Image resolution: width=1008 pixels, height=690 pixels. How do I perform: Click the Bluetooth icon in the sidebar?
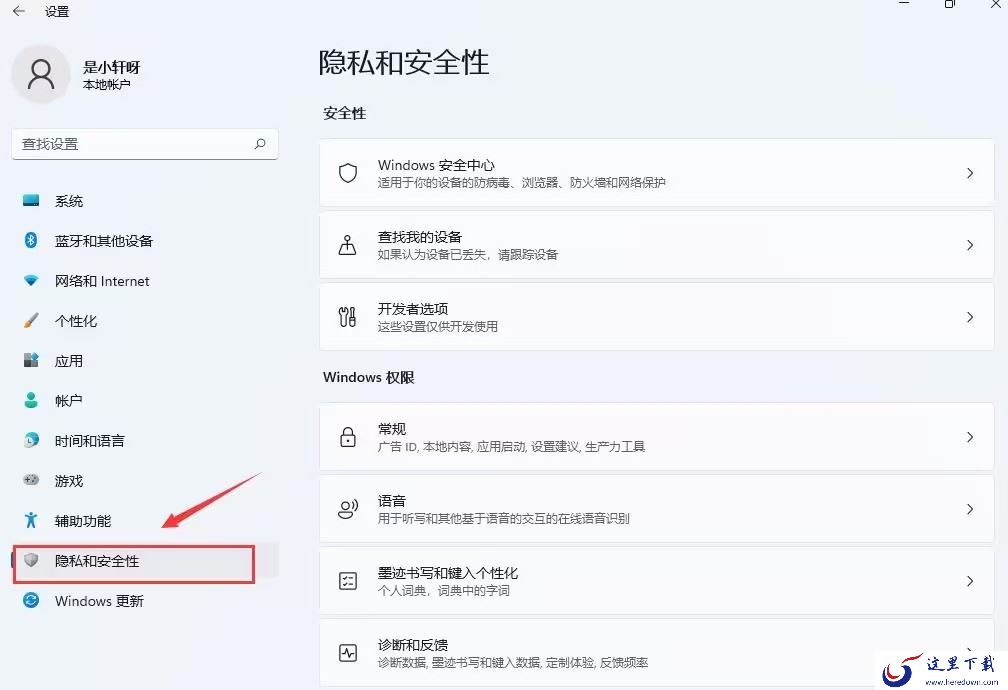[31, 241]
